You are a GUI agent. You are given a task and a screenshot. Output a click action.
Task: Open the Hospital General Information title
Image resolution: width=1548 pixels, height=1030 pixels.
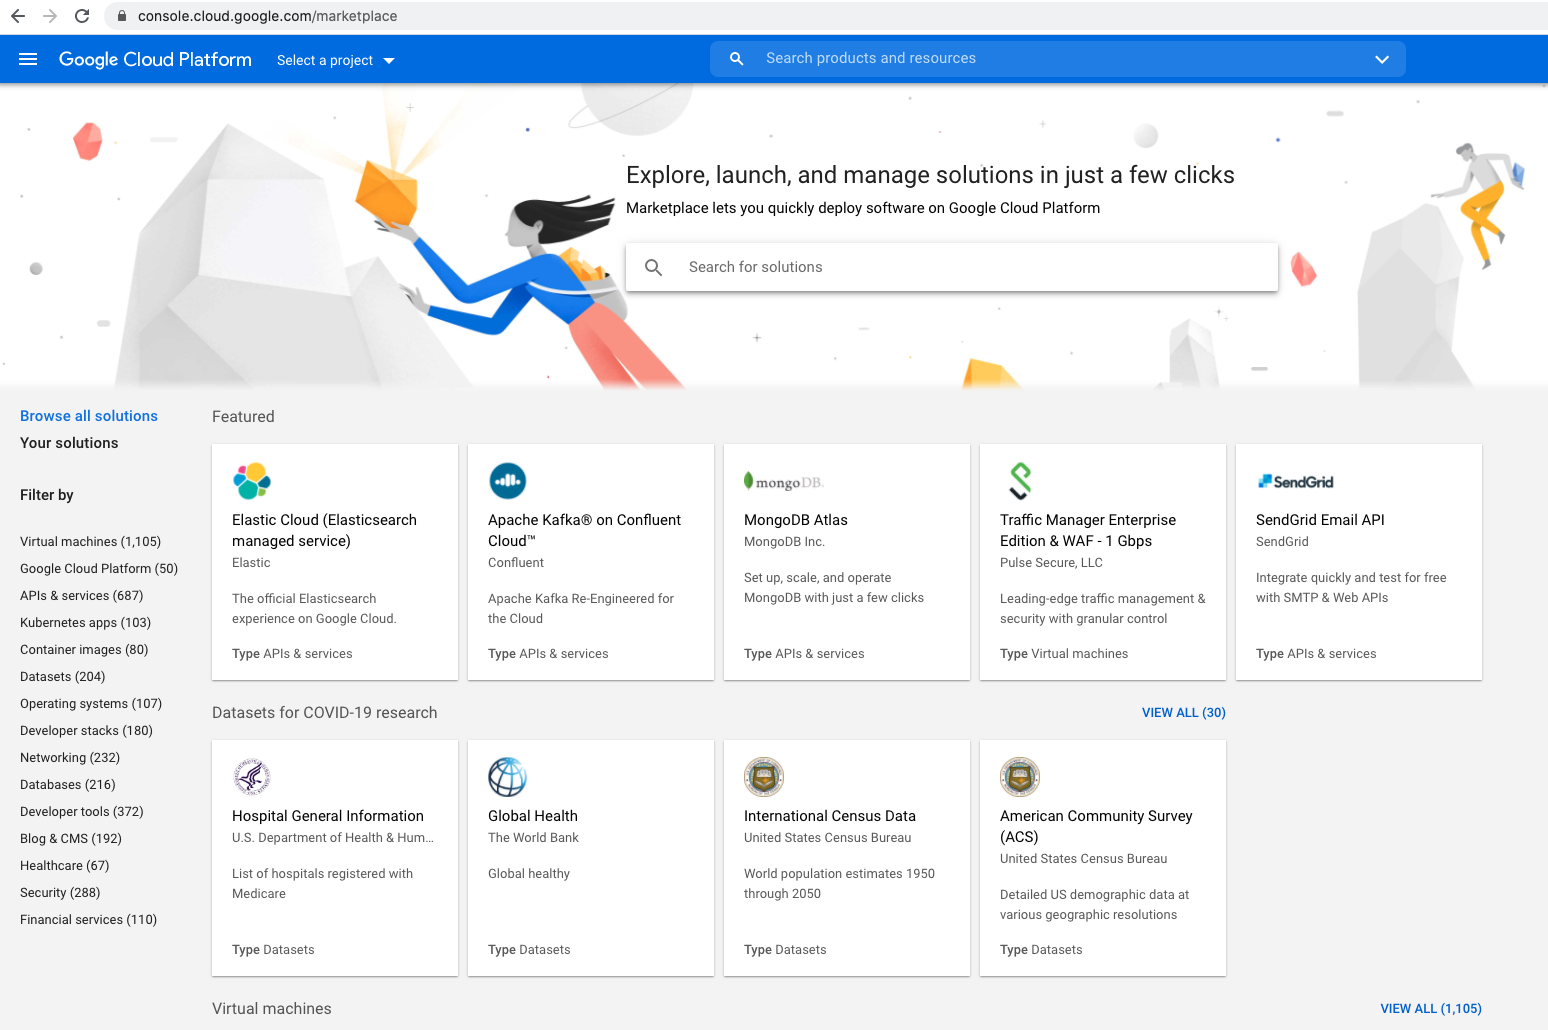tap(328, 816)
